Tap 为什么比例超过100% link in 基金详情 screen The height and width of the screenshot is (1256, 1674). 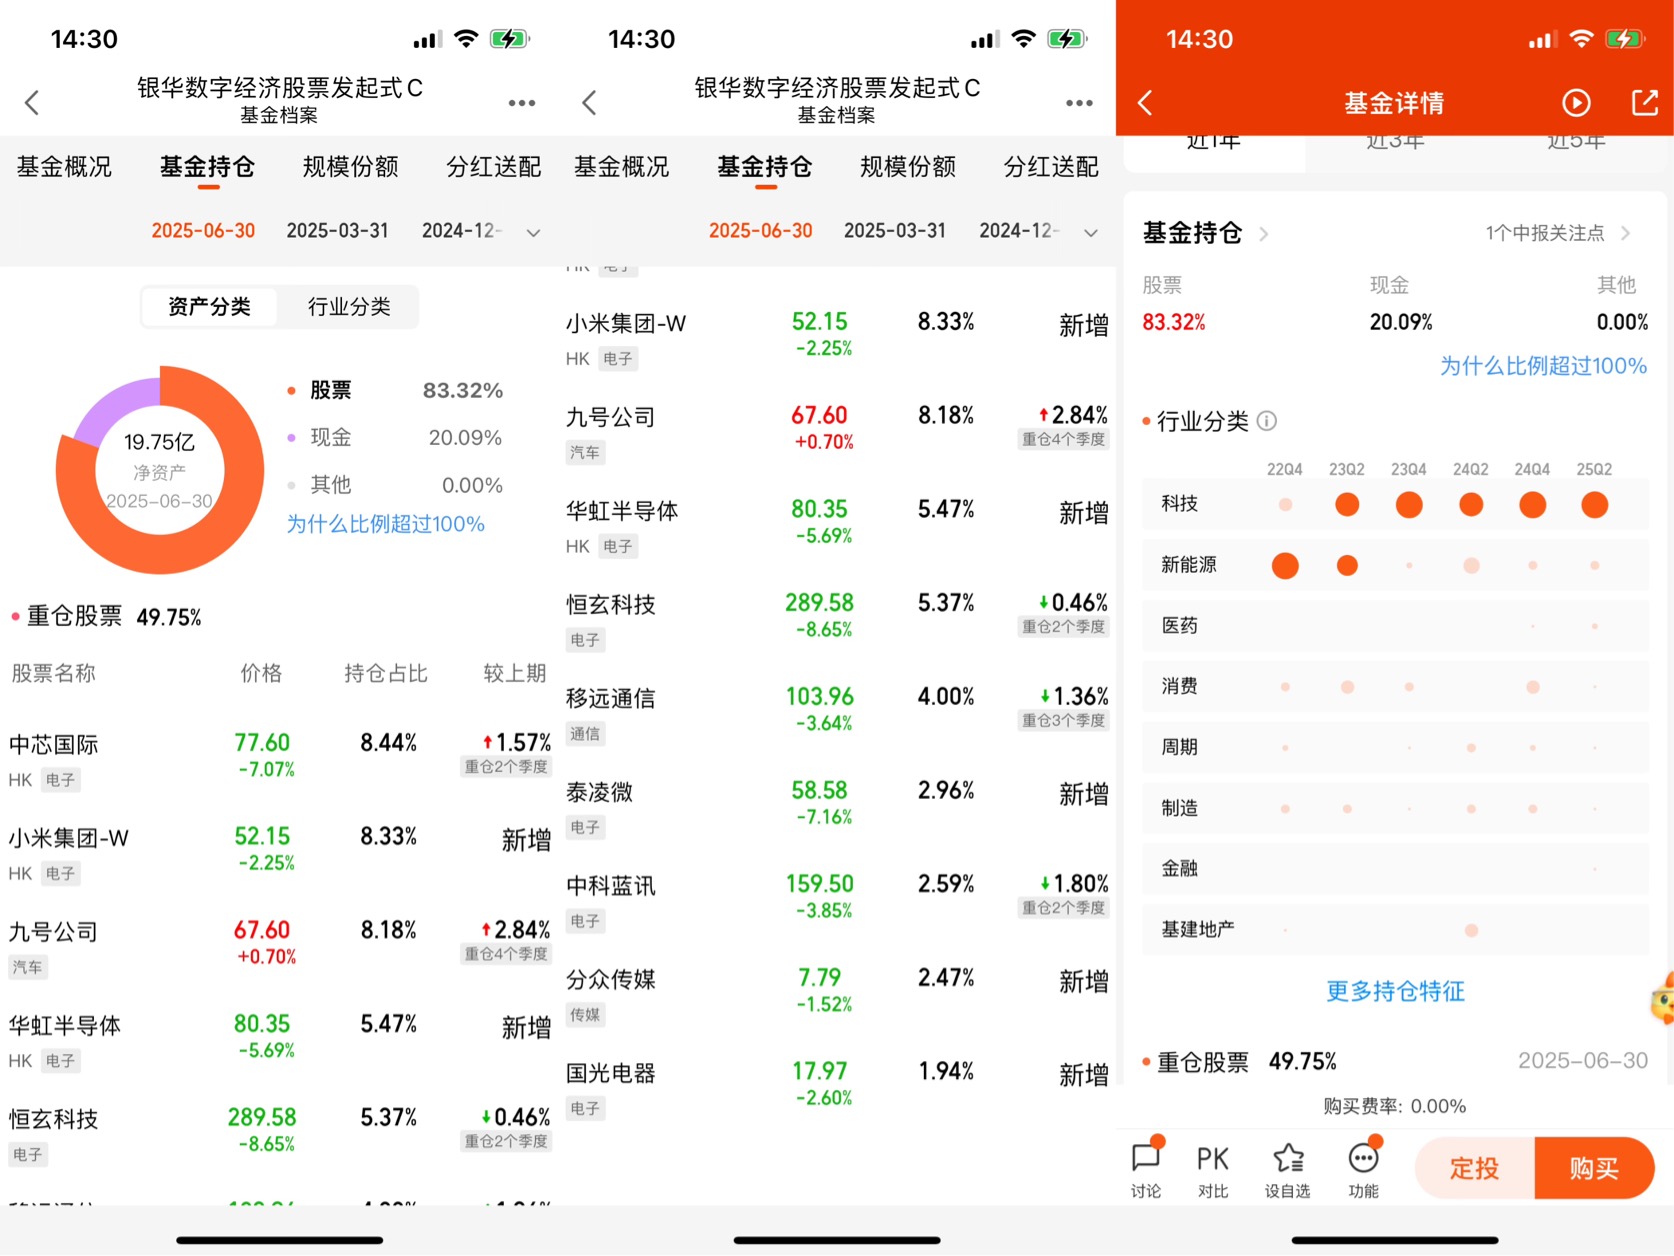point(1543,366)
